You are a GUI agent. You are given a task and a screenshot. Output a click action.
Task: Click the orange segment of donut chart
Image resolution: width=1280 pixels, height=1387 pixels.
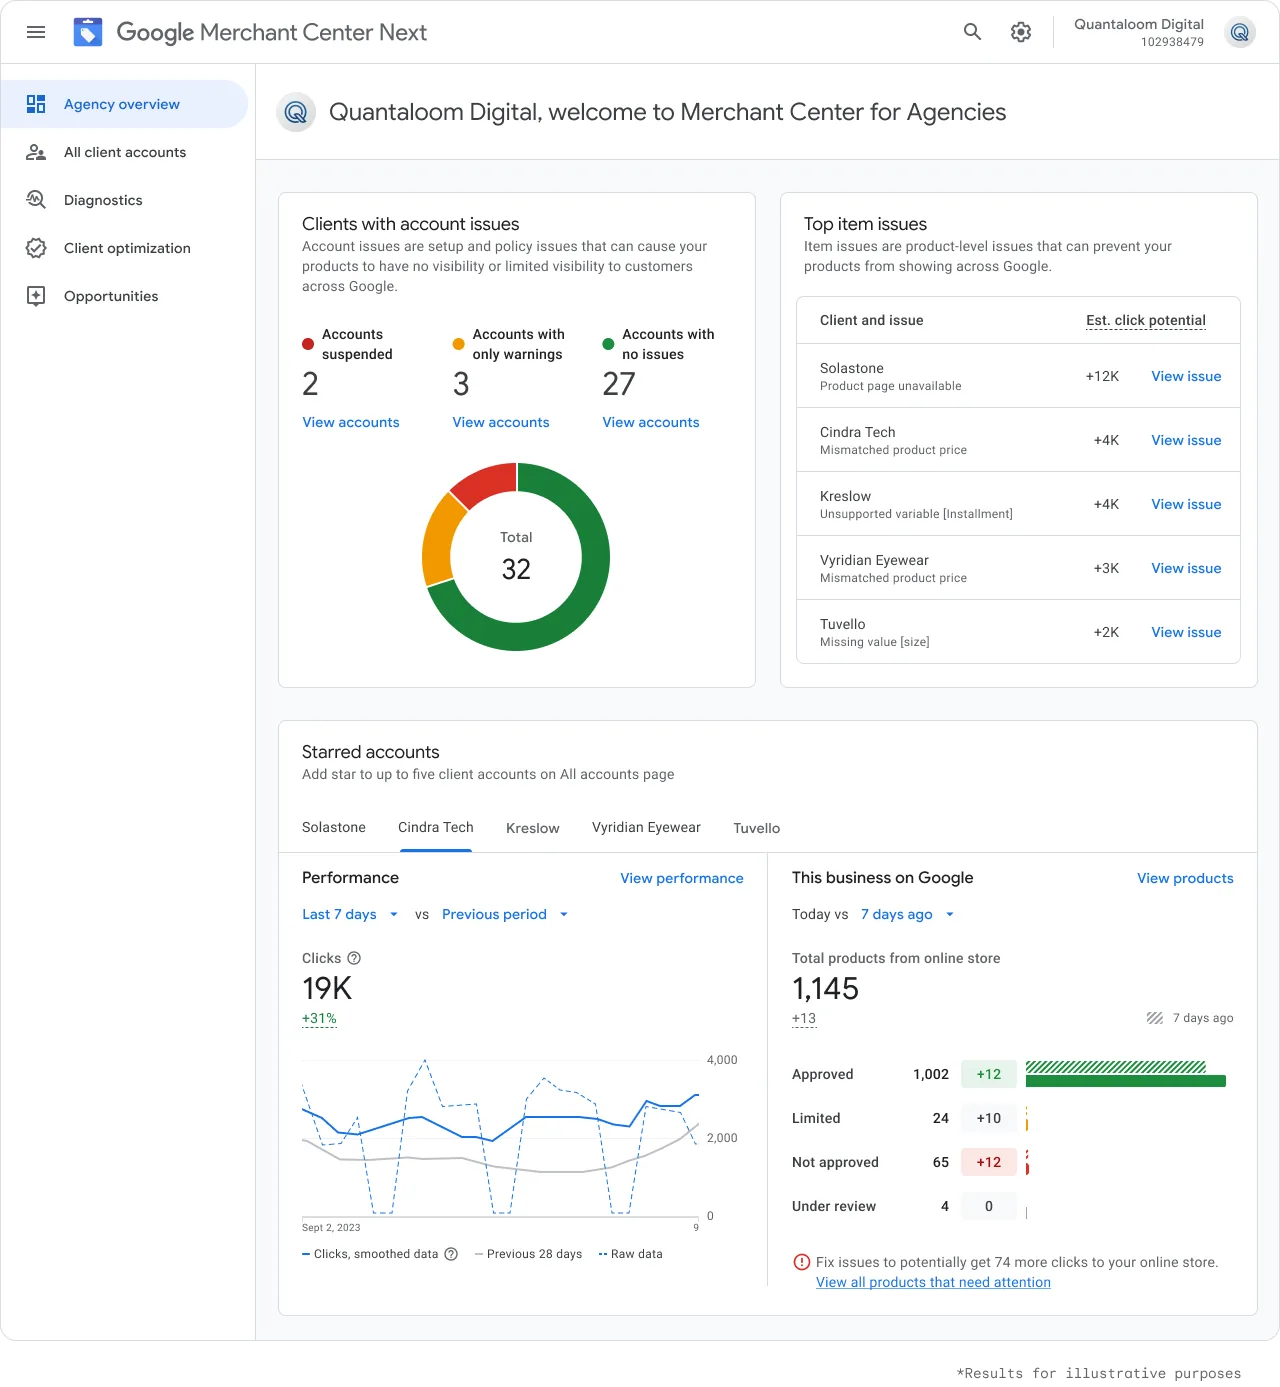[x=440, y=540]
